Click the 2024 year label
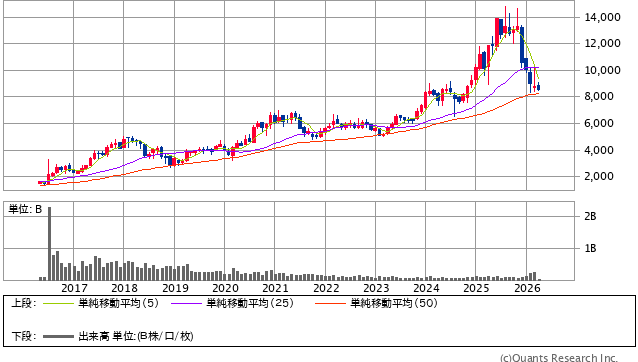The height and width of the screenshot is (362, 638). (x=426, y=288)
